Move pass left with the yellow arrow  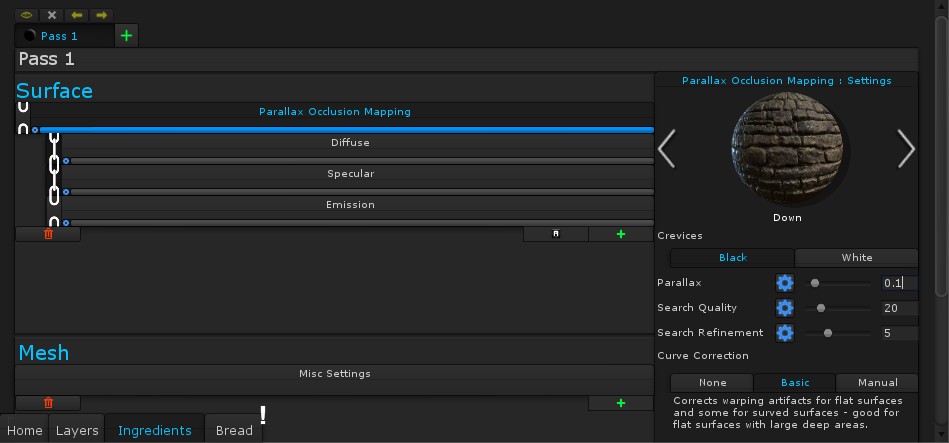76,15
